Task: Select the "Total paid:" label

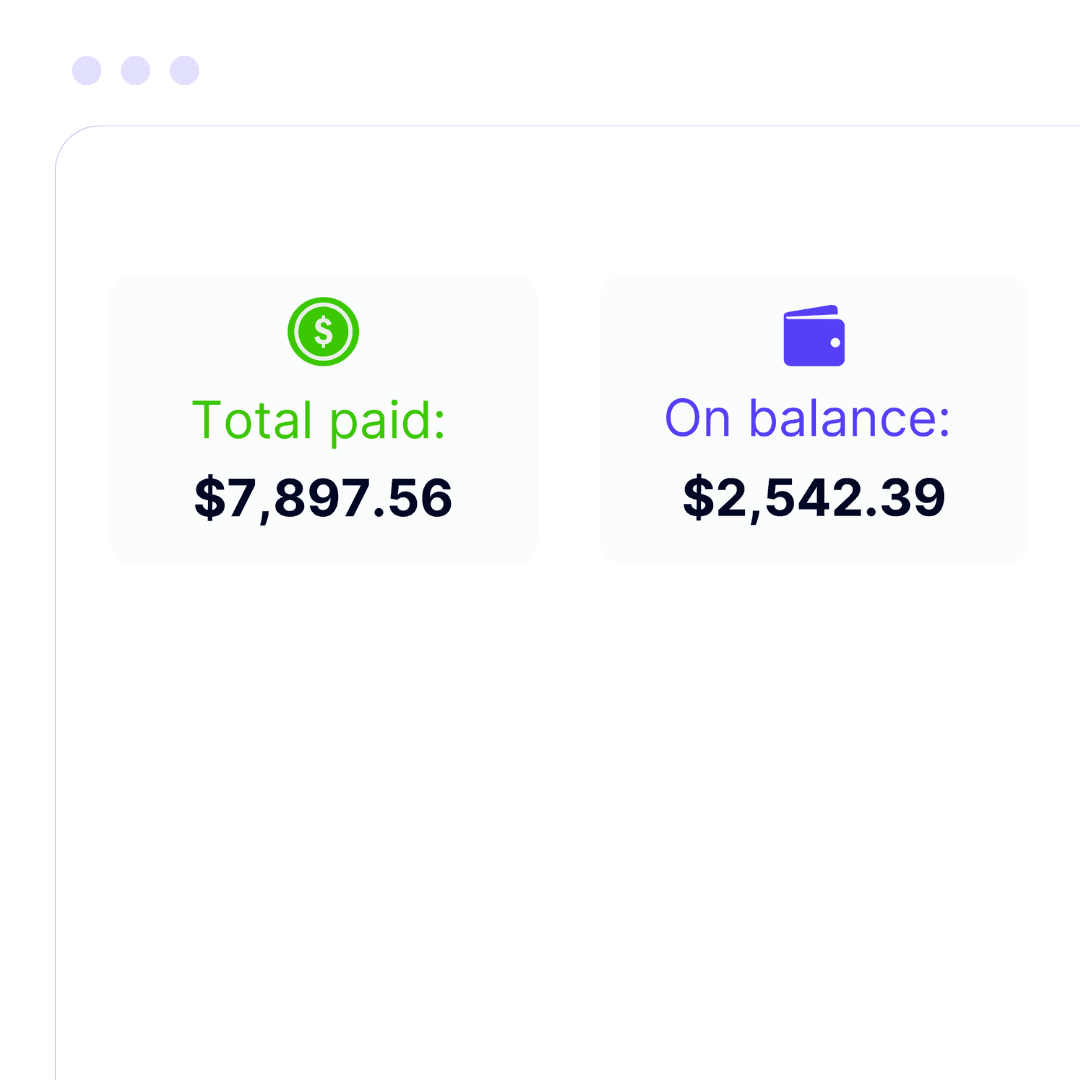Action: tap(319, 421)
